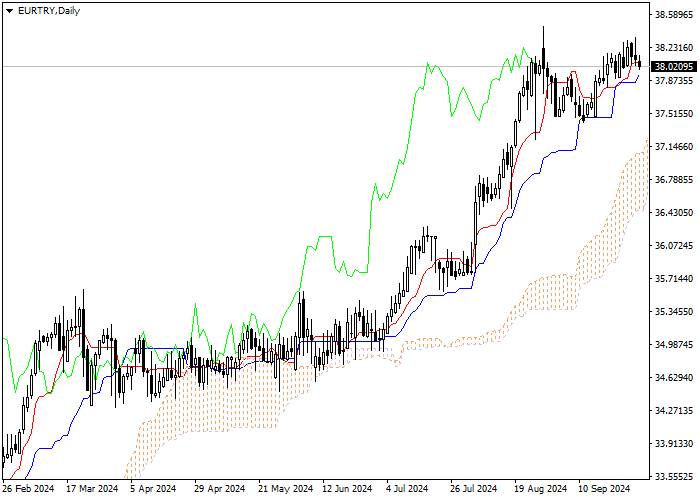Image resolution: width=700 pixels, height=500 pixels.
Task: Click the 36.43050 price axis label
Action: 674,212
